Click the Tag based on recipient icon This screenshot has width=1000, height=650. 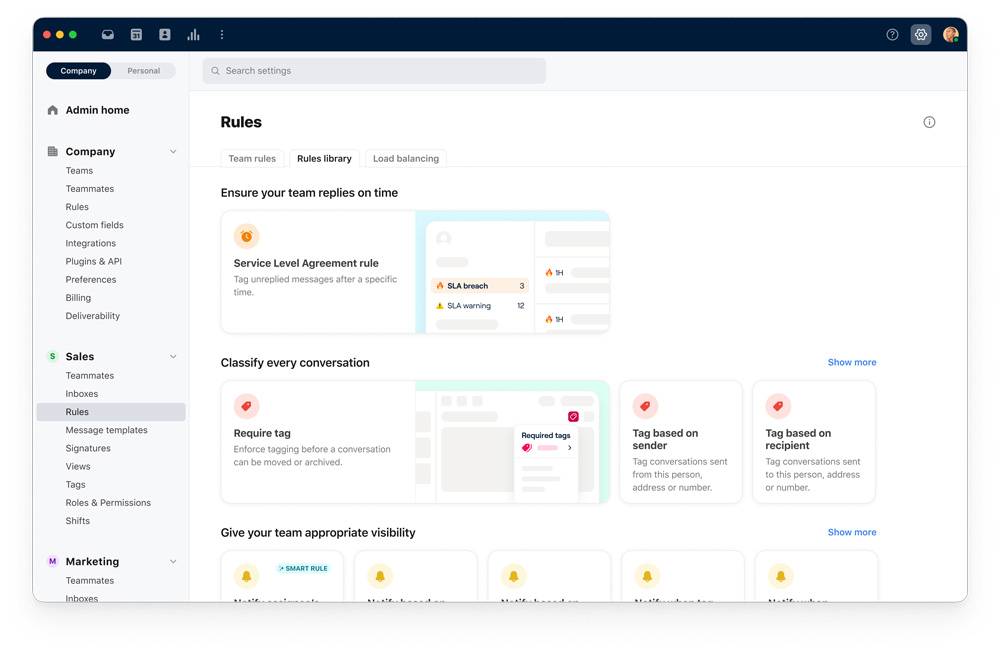pos(778,406)
